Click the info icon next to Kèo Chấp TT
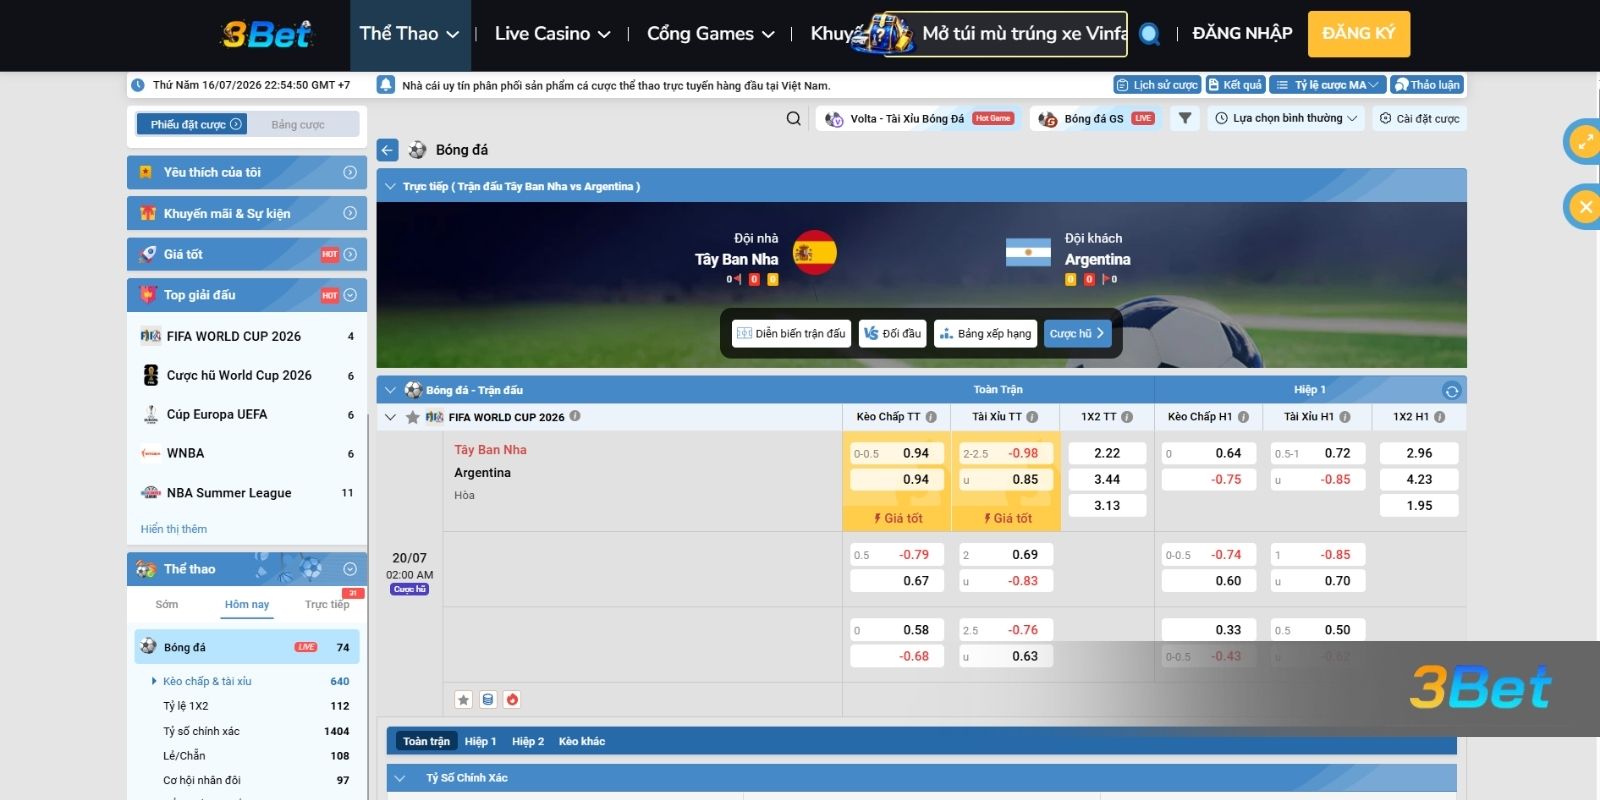1600x800 pixels. [x=931, y=417]
